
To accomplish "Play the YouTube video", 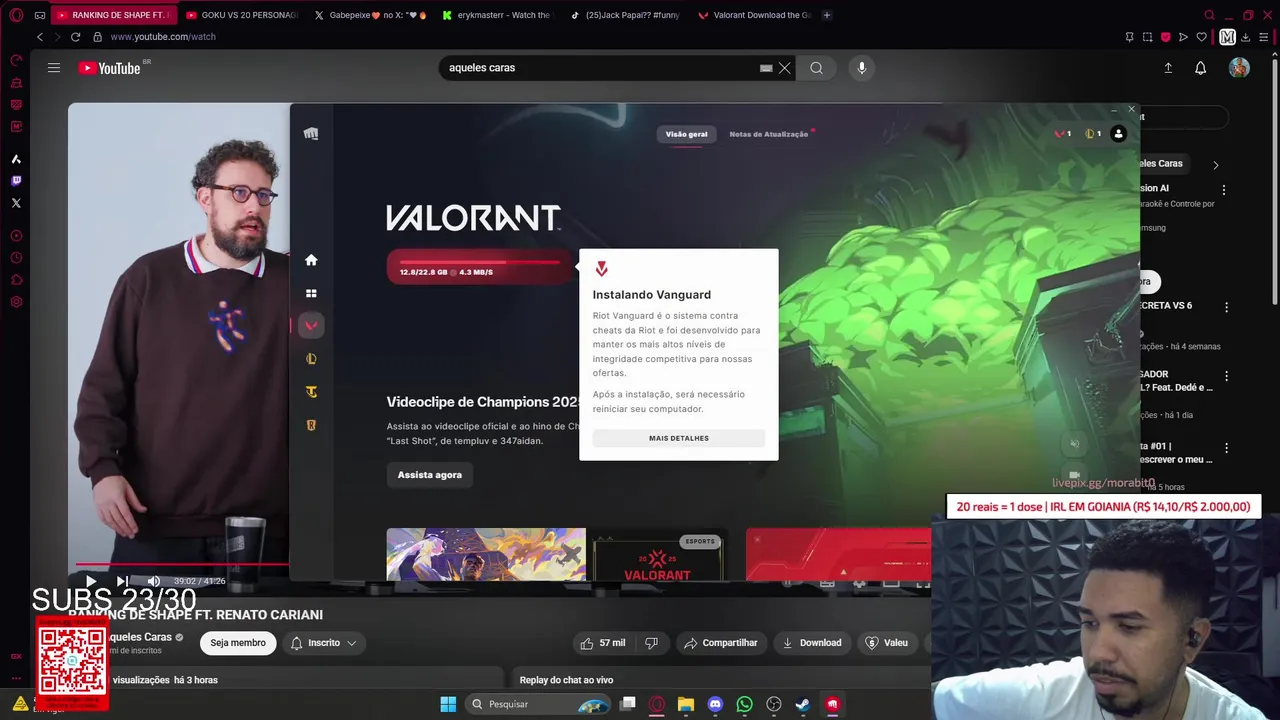I will click(91, 581).
